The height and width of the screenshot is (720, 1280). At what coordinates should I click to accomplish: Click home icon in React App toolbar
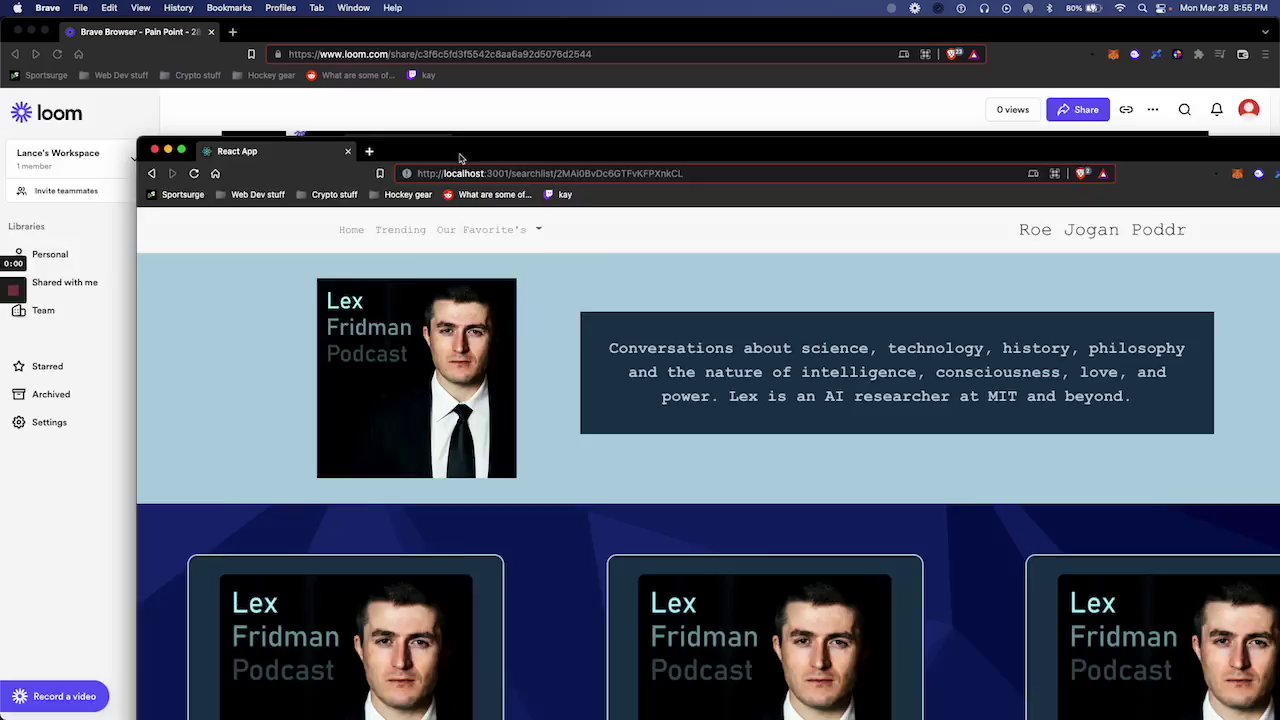[x=215, y=173]
